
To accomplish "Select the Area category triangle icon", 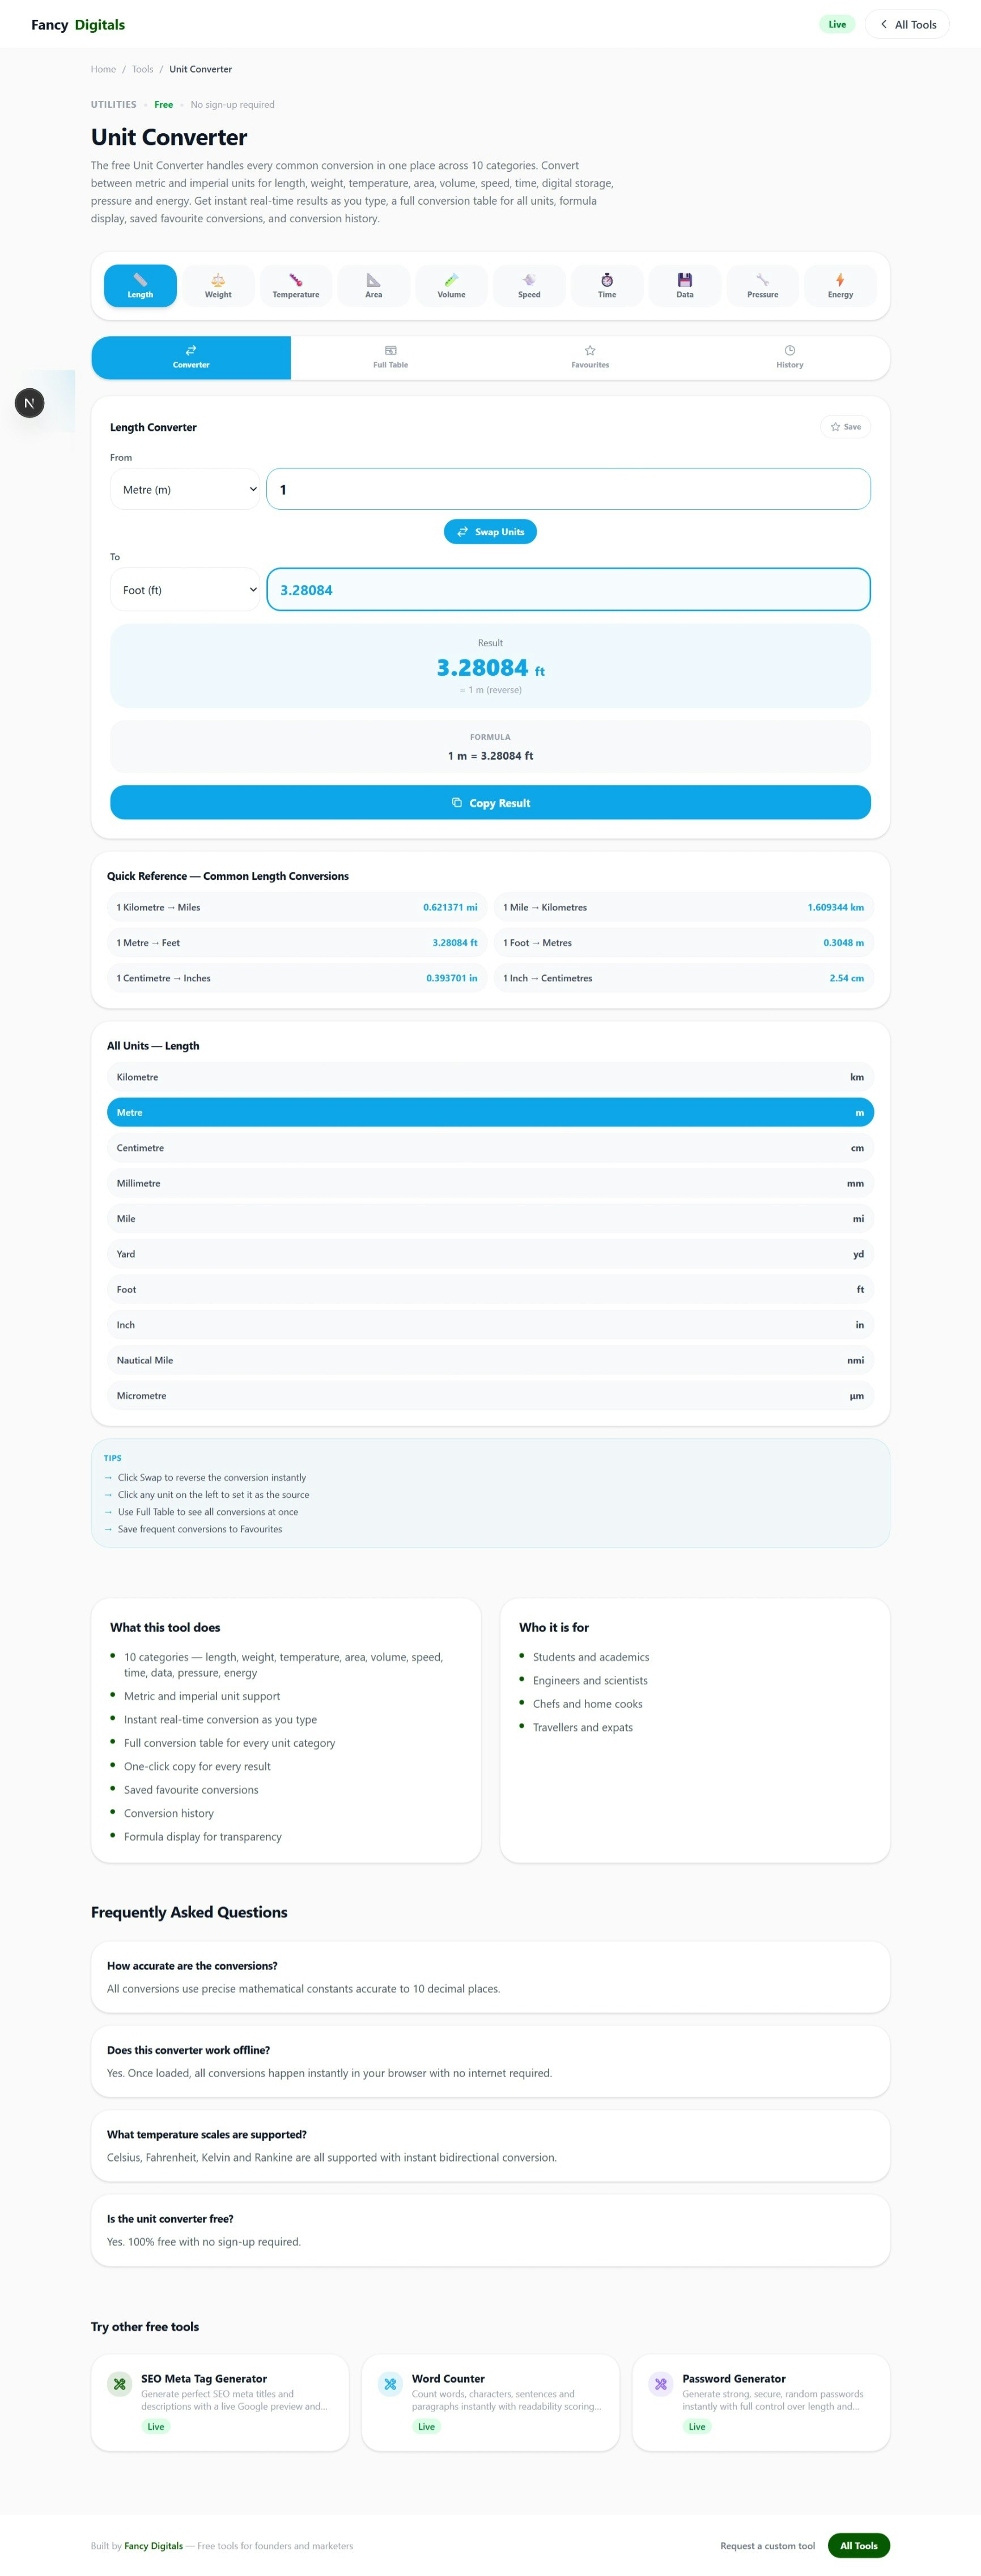I will pos(373,280).
